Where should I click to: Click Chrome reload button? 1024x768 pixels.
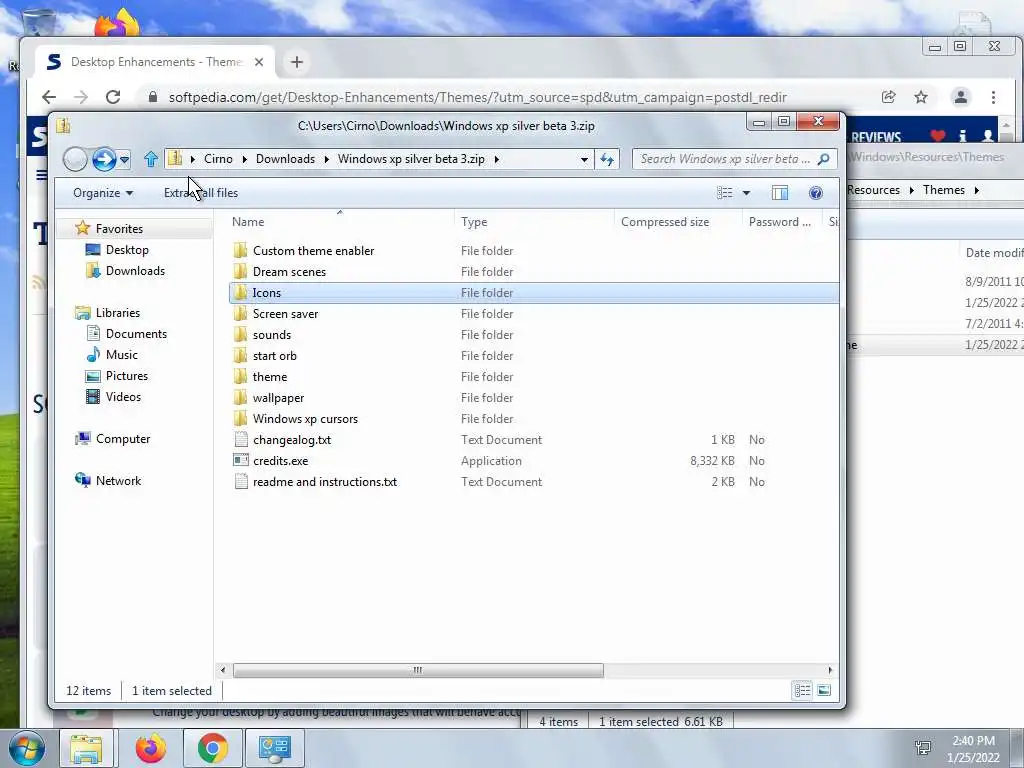click(113, 97)
